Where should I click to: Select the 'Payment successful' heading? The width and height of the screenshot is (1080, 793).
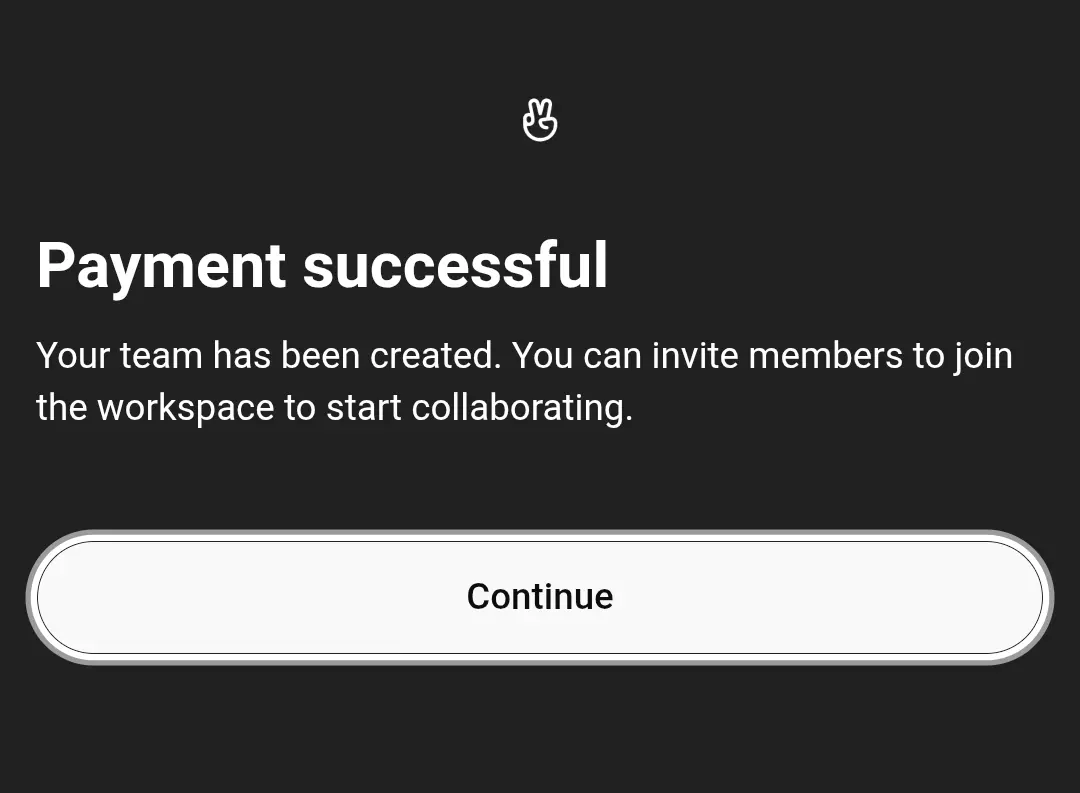[x=322, y=266]
